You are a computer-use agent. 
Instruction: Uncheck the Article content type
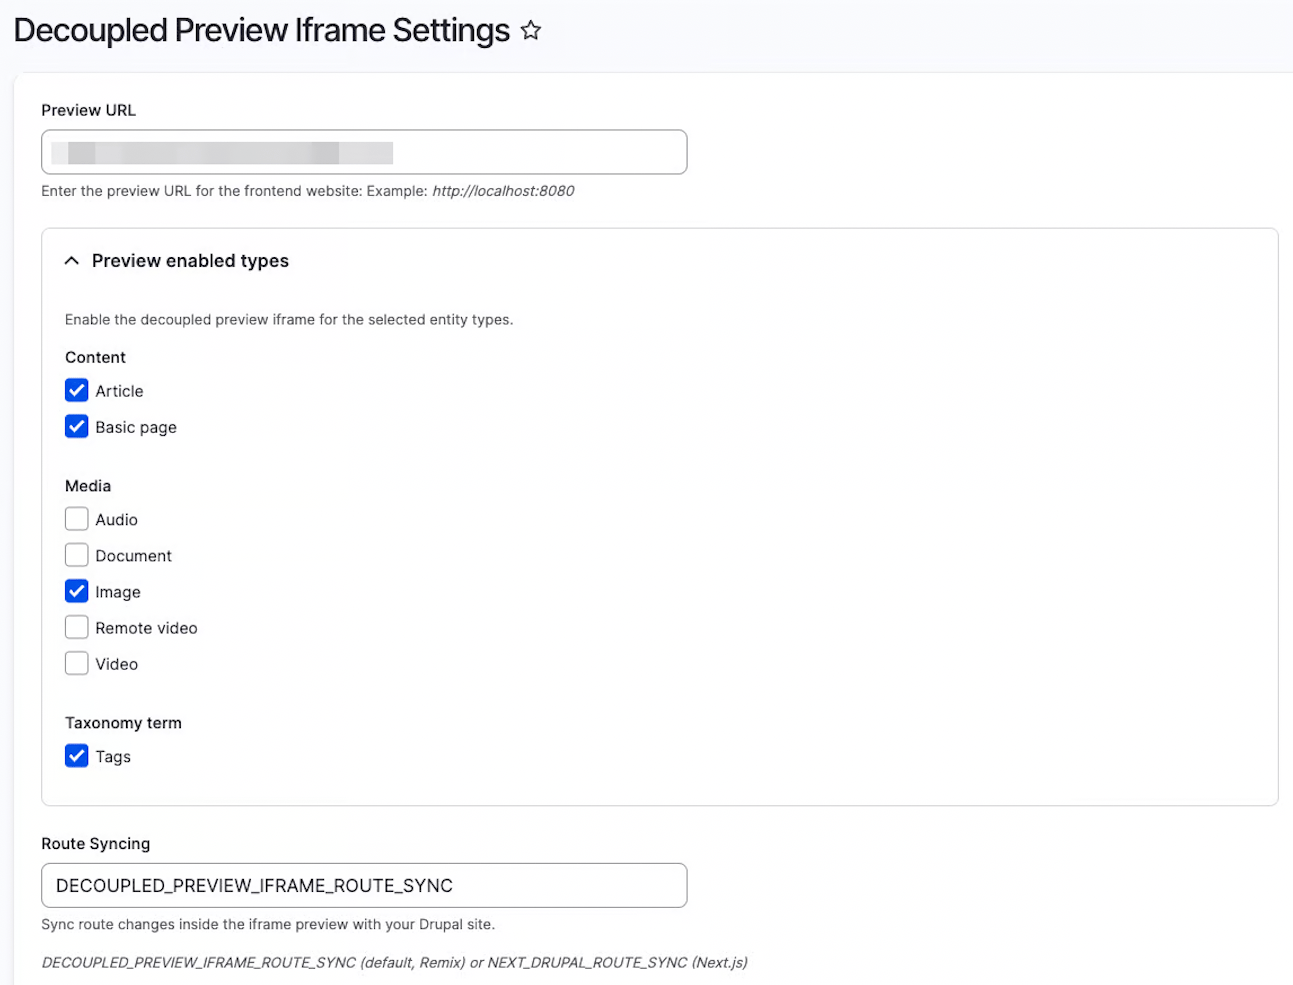click(x=77, y=390)
